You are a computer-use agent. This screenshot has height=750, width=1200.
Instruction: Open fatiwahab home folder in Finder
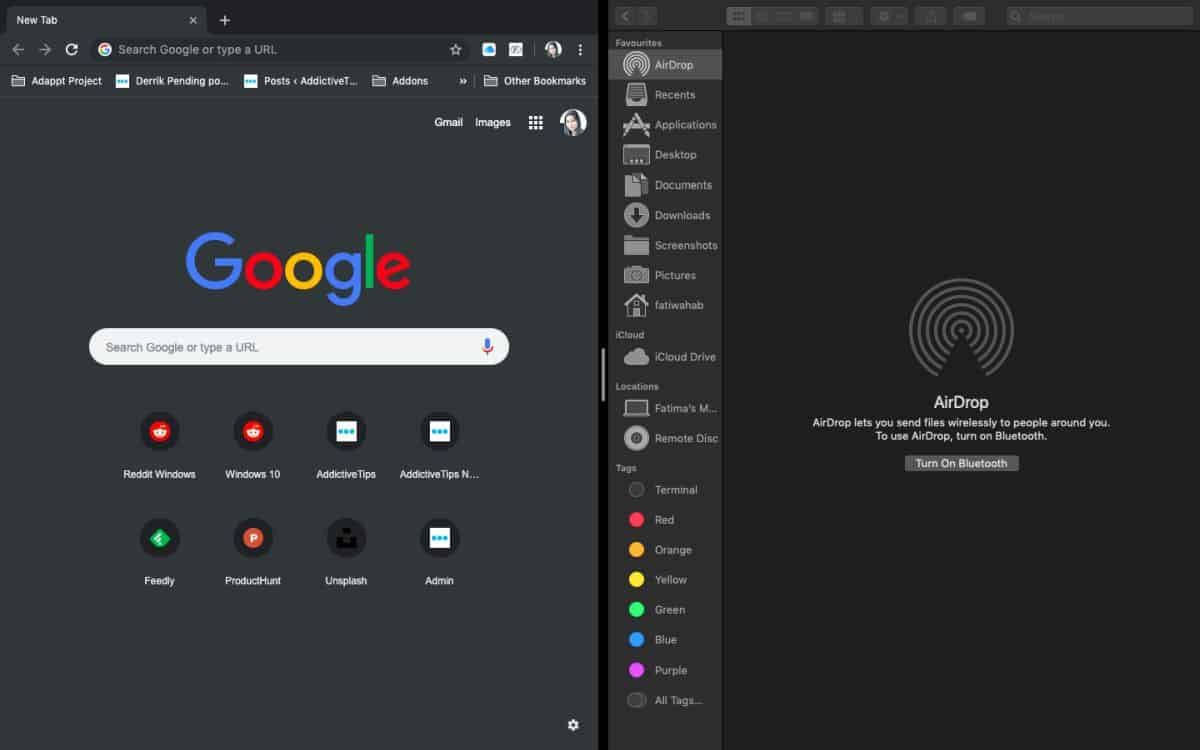[x=665, y=305]
